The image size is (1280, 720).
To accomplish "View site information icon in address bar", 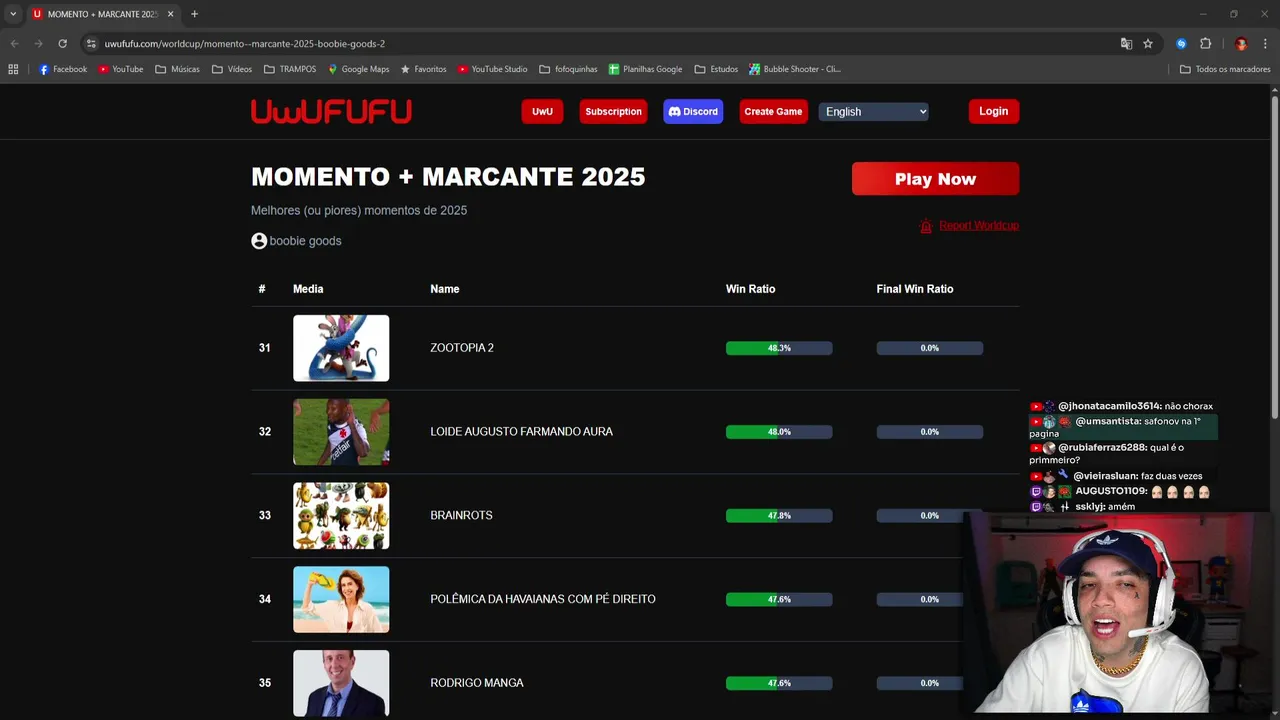I will [91, 44].
